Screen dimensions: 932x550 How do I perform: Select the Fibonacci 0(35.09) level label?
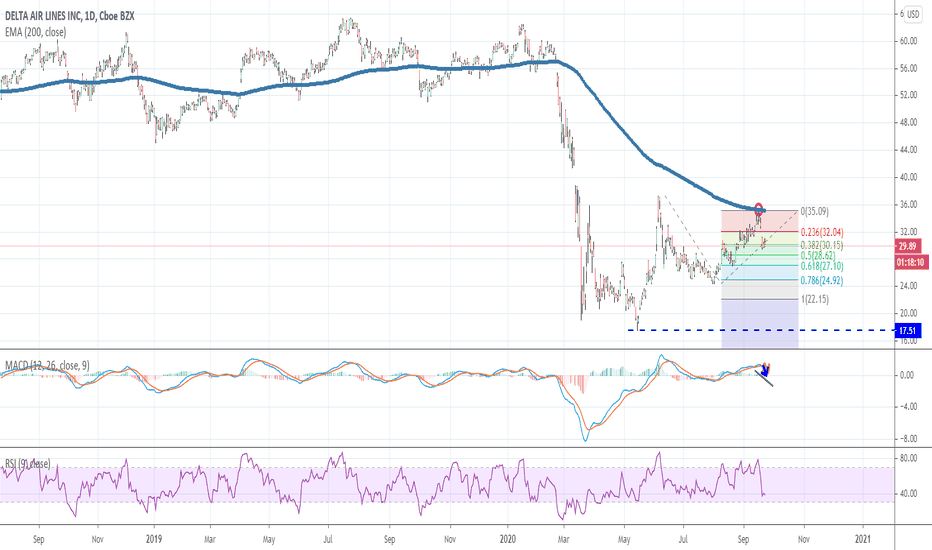pos(814,211)
